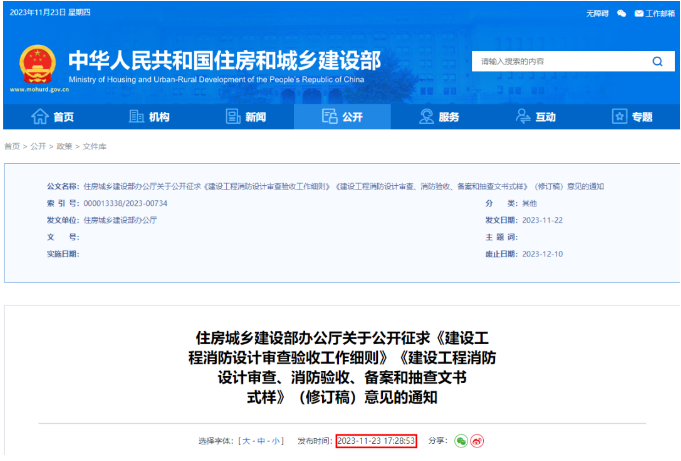
Task: Open the 专题 navigation tab
Action: (x=632, y=117)
